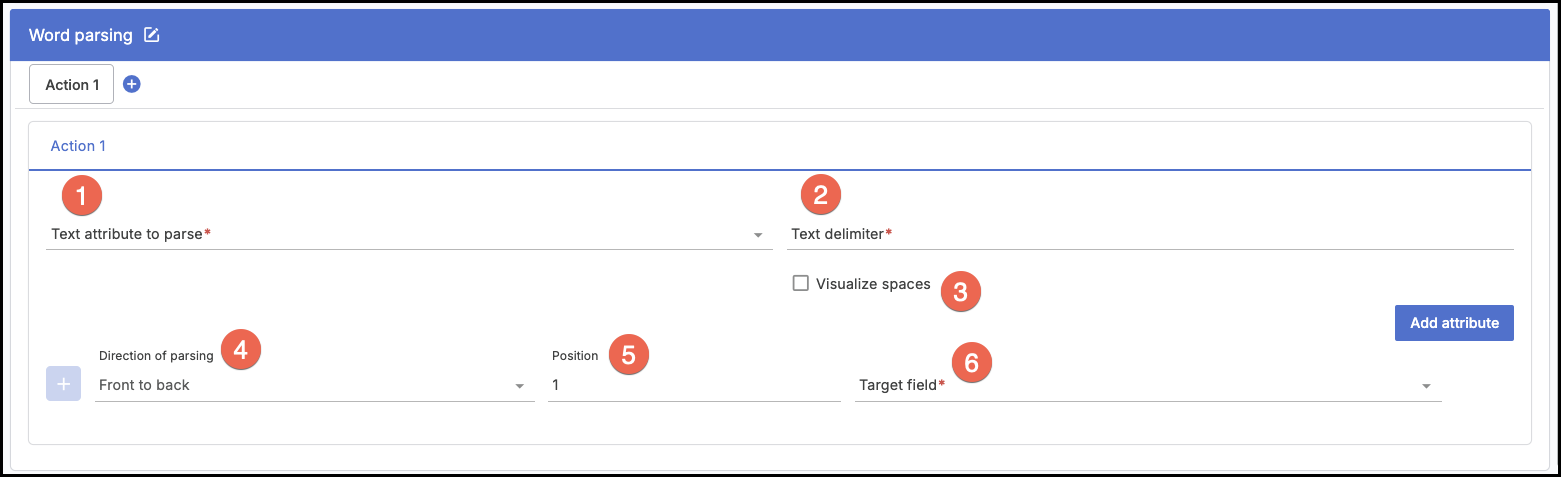Click the red numbered marker 2
This screenshot has height=477, width=1561.
point(821,195)
